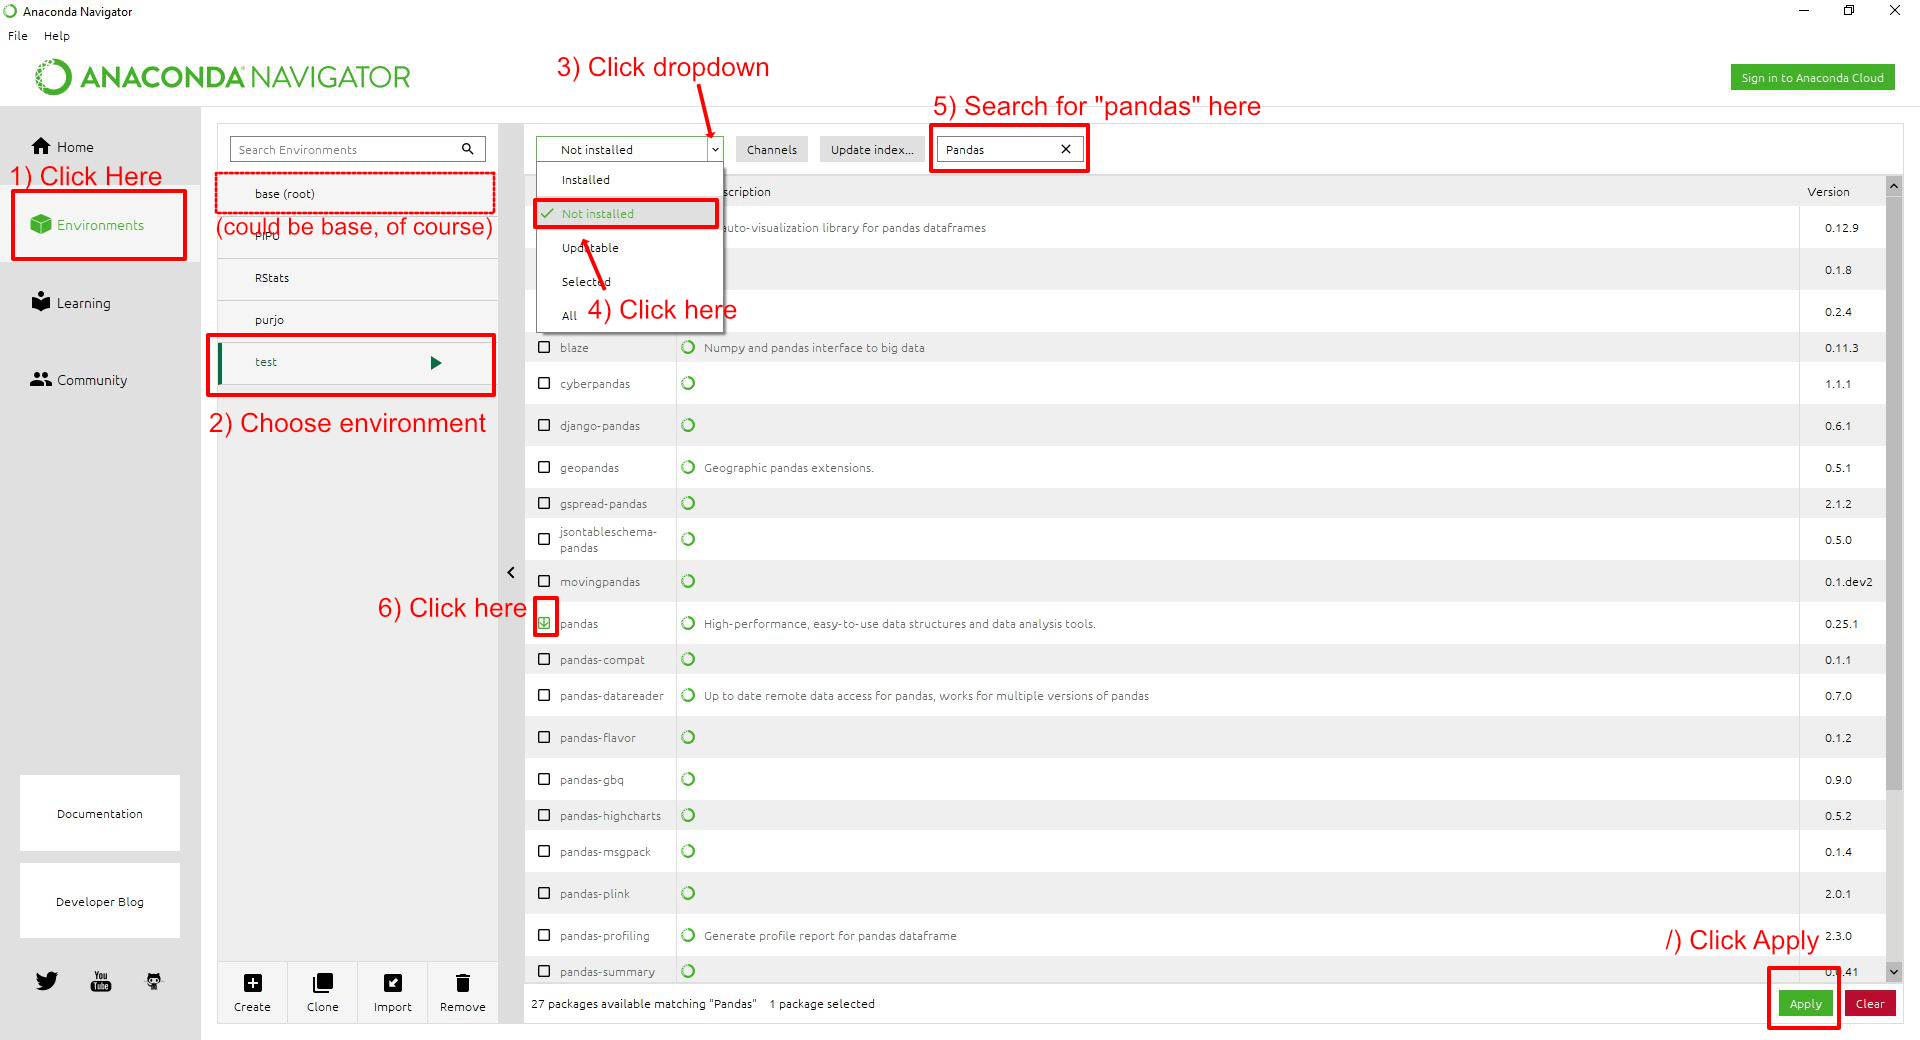Open the File menu
1920x1040 pixels.
pyautogui.click(x=18, y=36)
